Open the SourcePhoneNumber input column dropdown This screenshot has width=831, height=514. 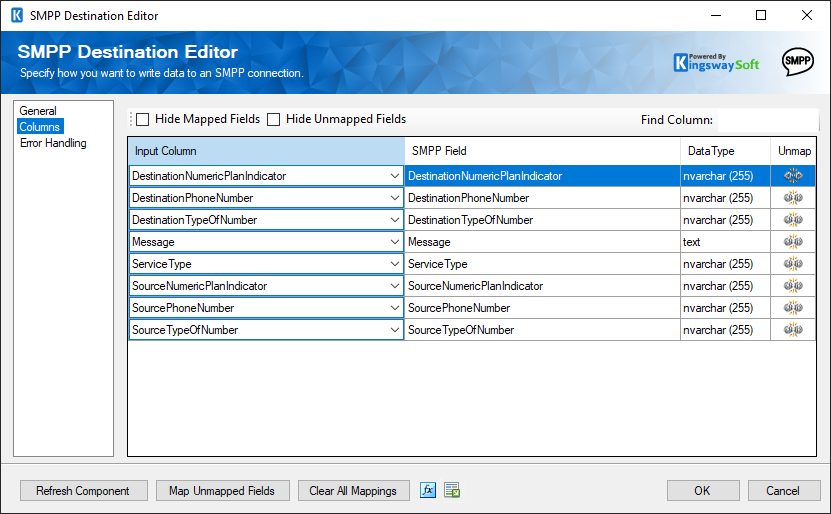click(x=395, y=307)
